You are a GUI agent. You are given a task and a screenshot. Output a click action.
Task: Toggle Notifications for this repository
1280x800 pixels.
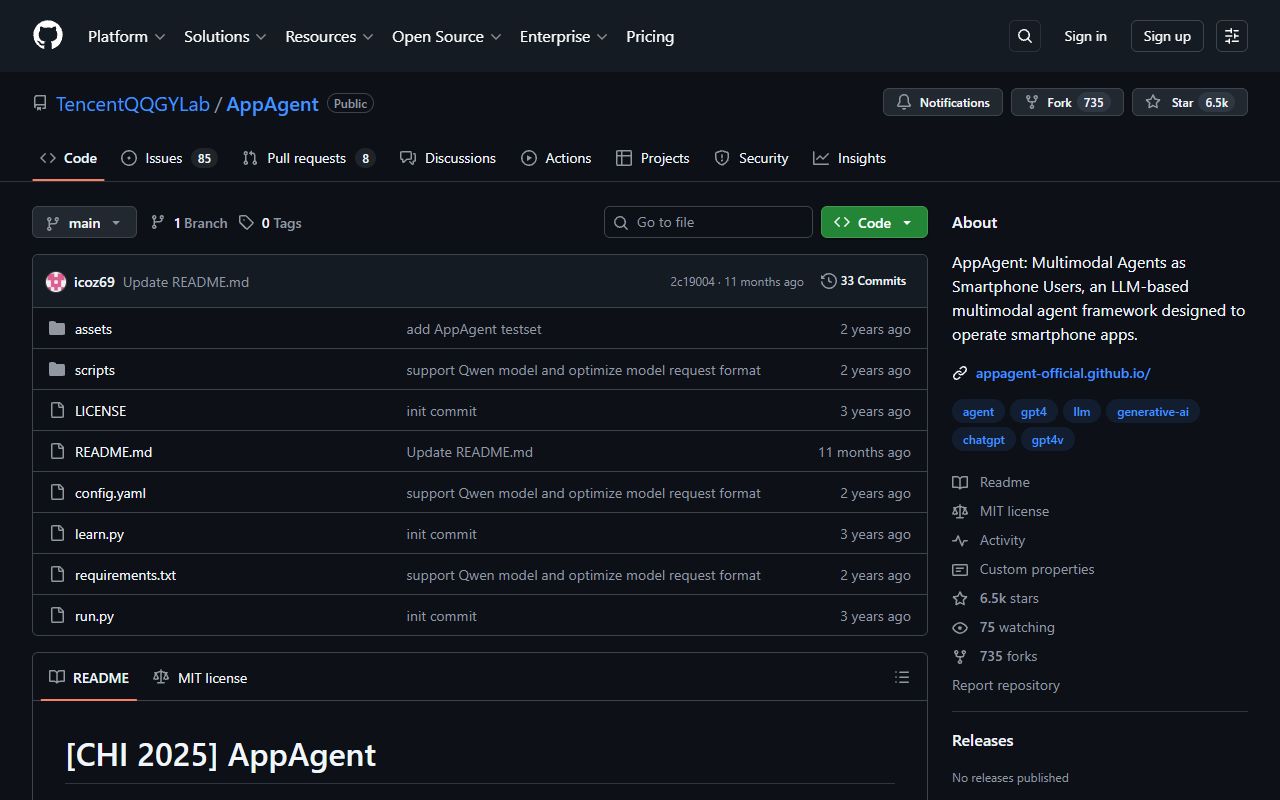(941, 101)
